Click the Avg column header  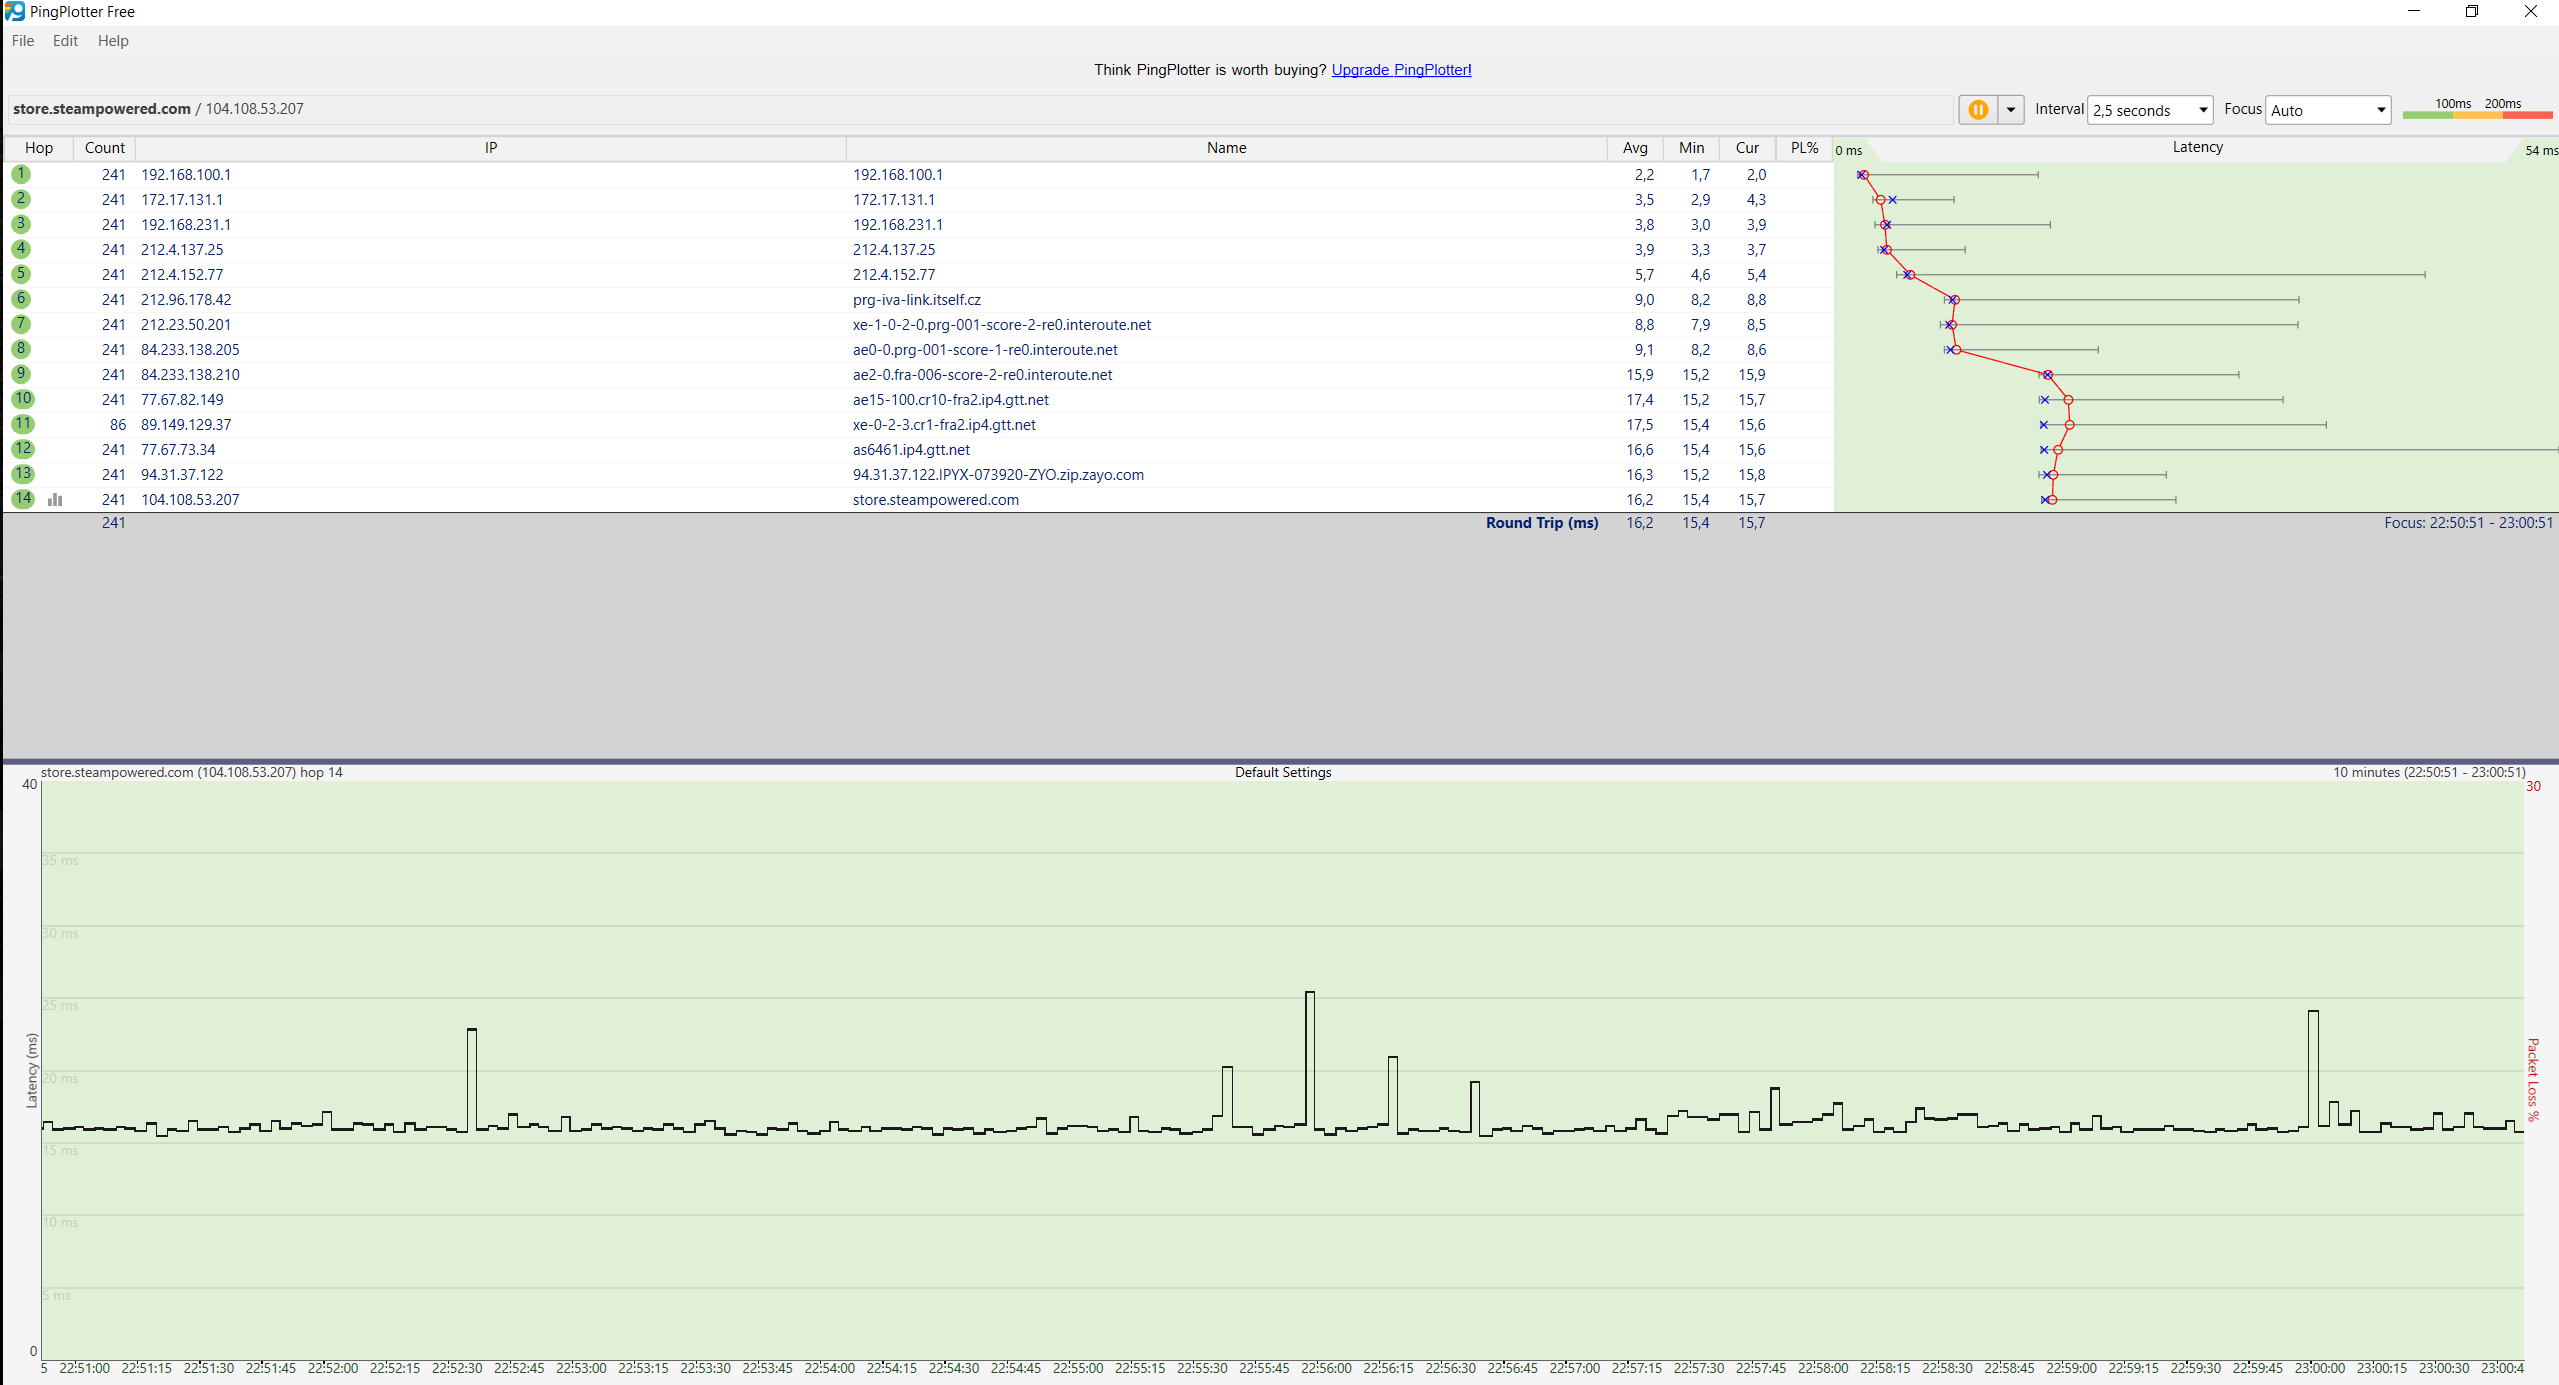1635,148
